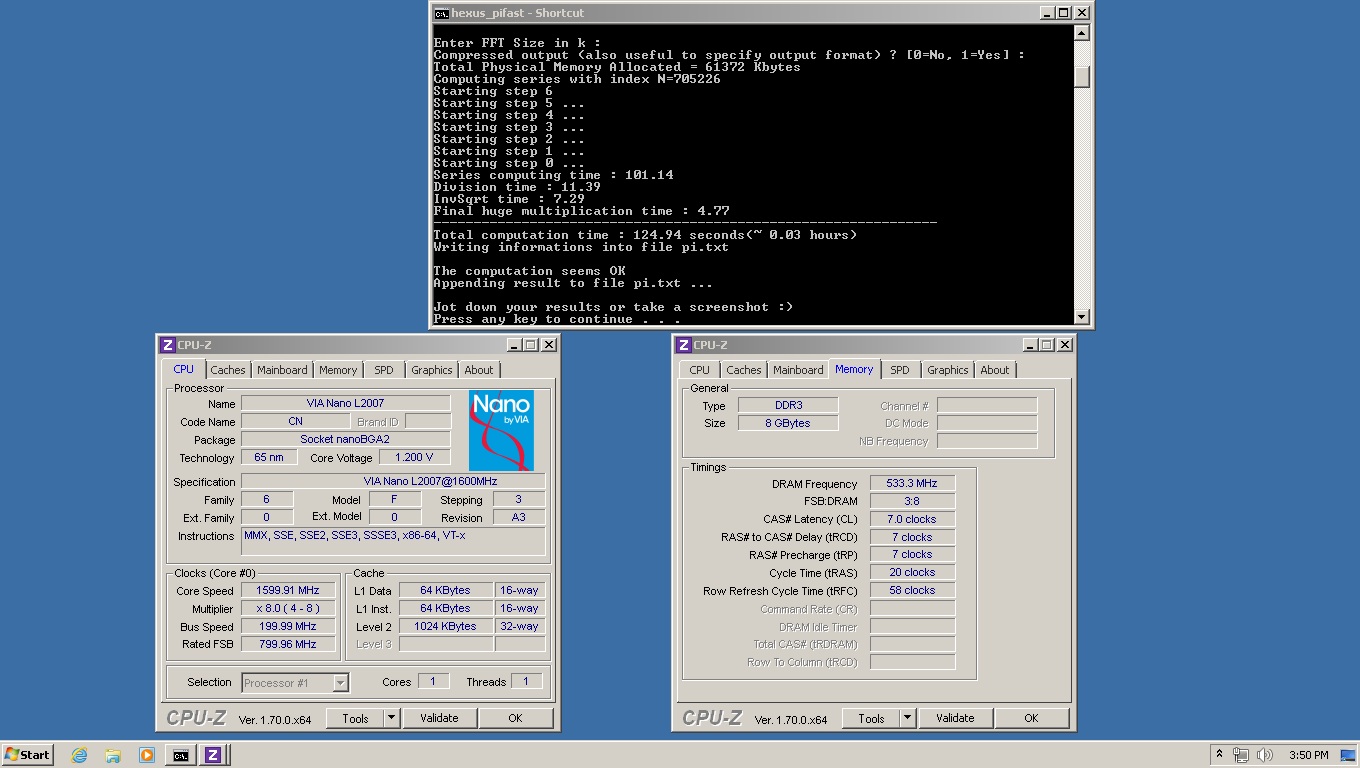Click the Show desktop tray icon
1360x768 pixels.
(1347, 755)
